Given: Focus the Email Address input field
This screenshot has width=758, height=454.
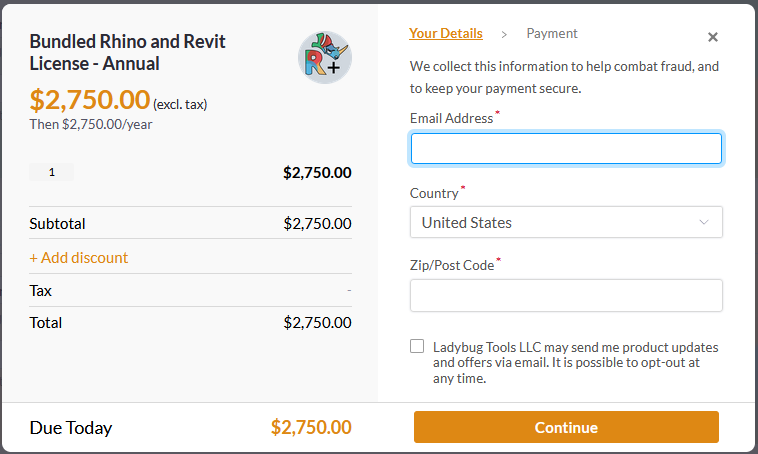Looking at the screenshot, I should pyautogui.click(x=566, y=149).
